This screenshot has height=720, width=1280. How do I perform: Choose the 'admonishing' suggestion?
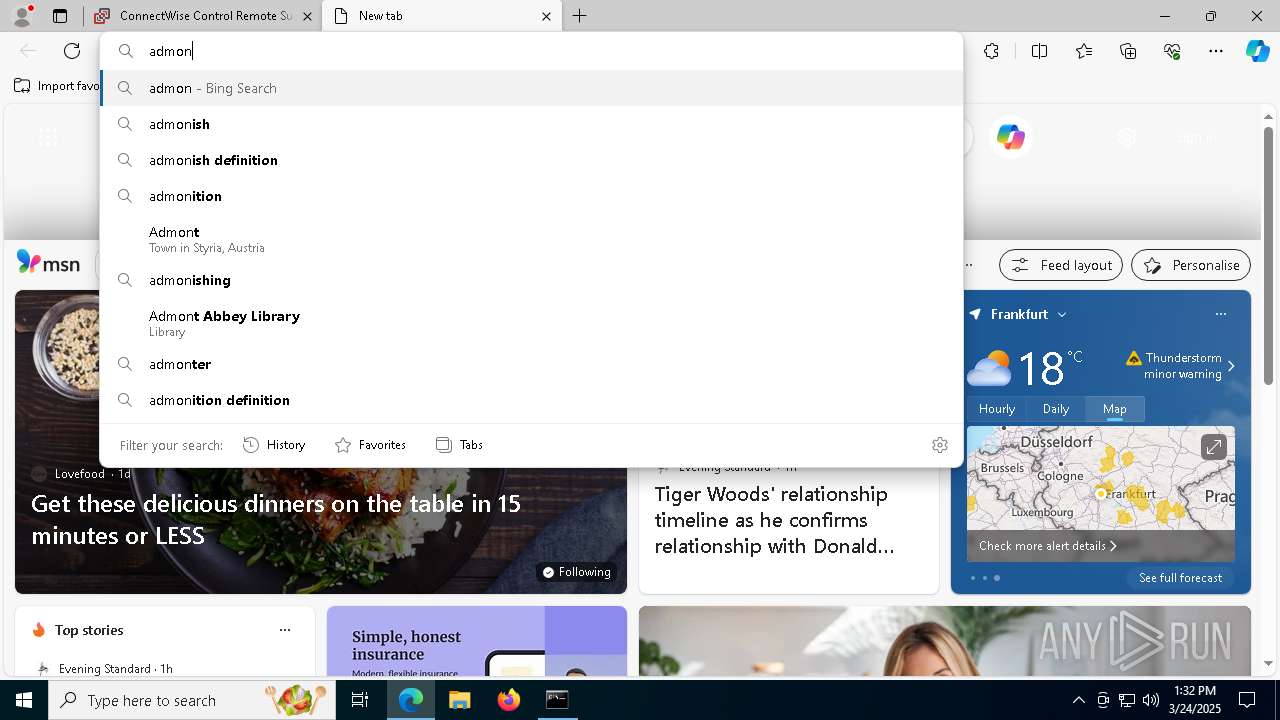532,280
